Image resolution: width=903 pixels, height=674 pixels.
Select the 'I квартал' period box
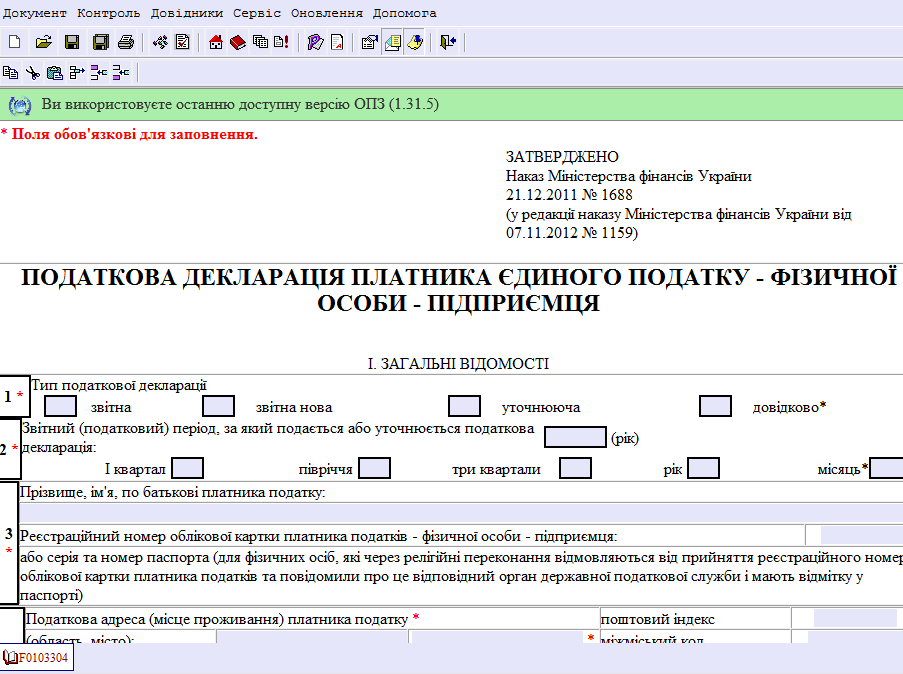(x=187, y=468)
